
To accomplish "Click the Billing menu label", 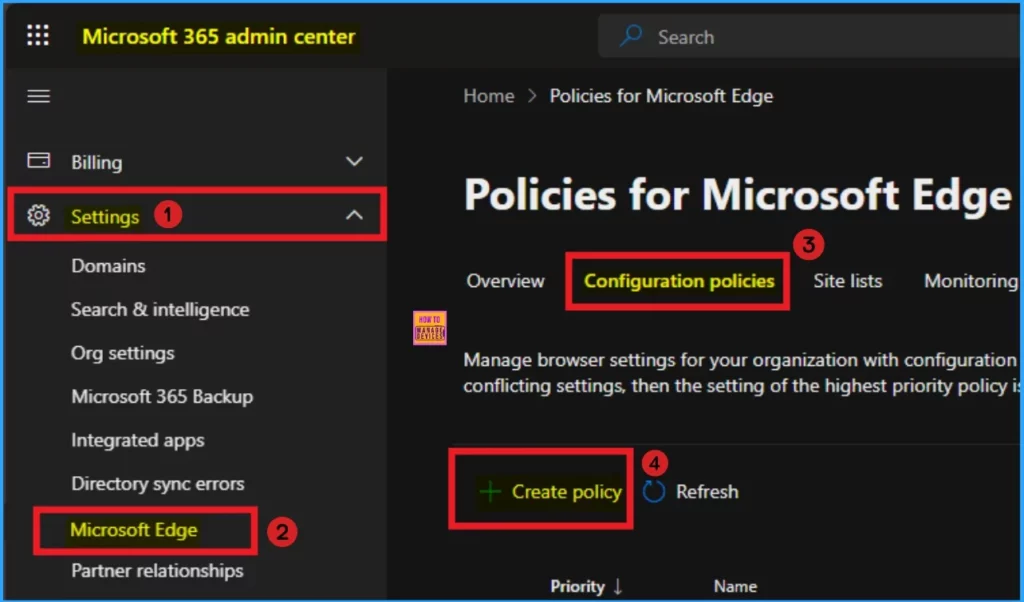I will [x=97, y=162].
